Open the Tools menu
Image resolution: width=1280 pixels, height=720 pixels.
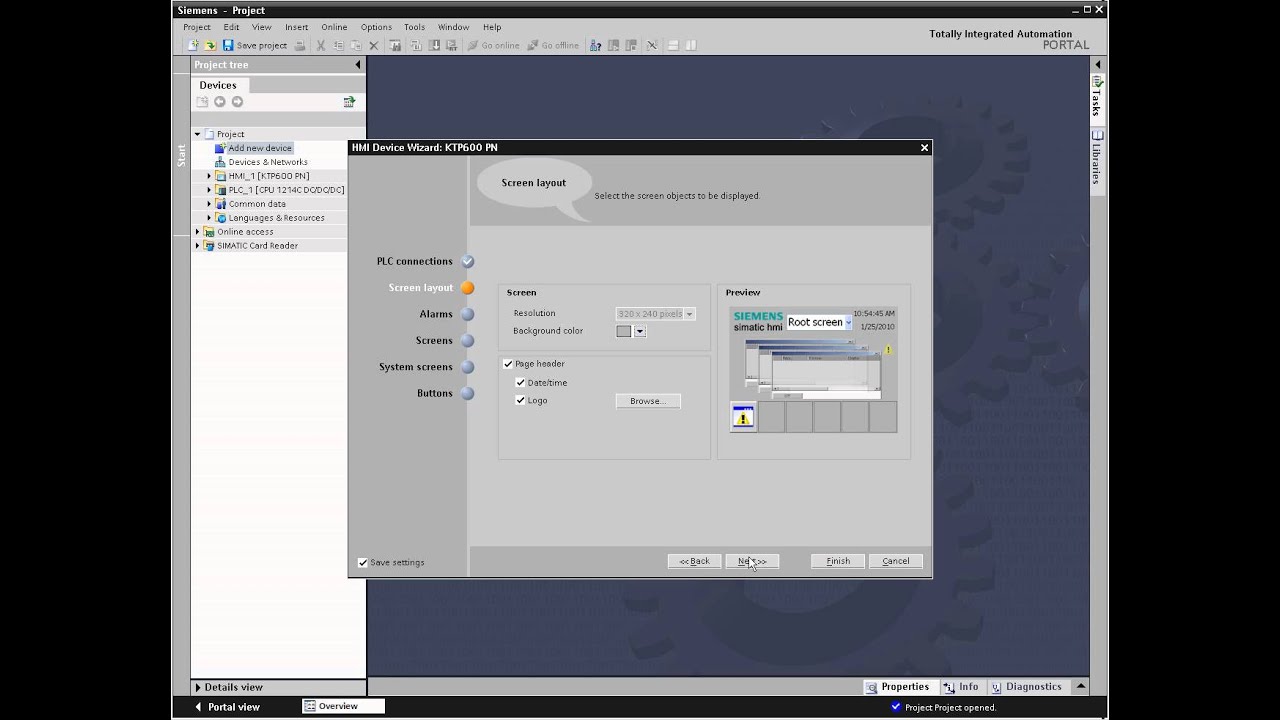coord(414,27)
